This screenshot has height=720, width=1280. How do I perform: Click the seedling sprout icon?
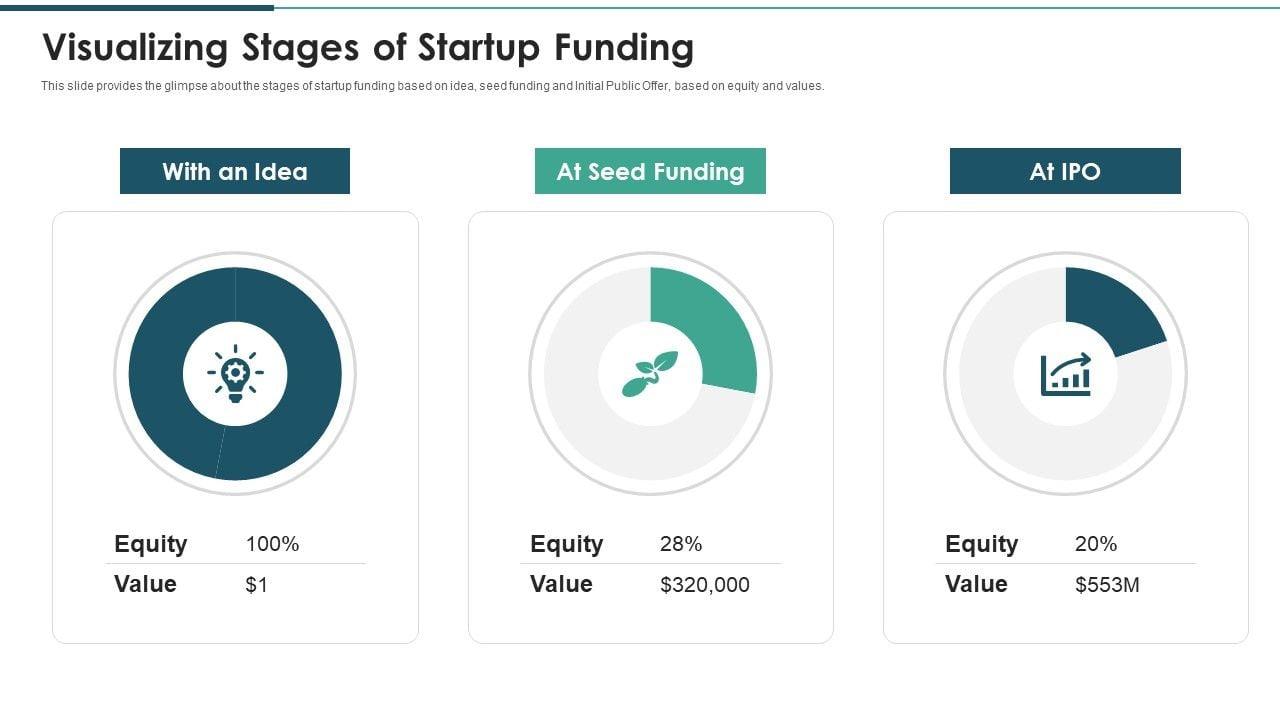(650, 374)
